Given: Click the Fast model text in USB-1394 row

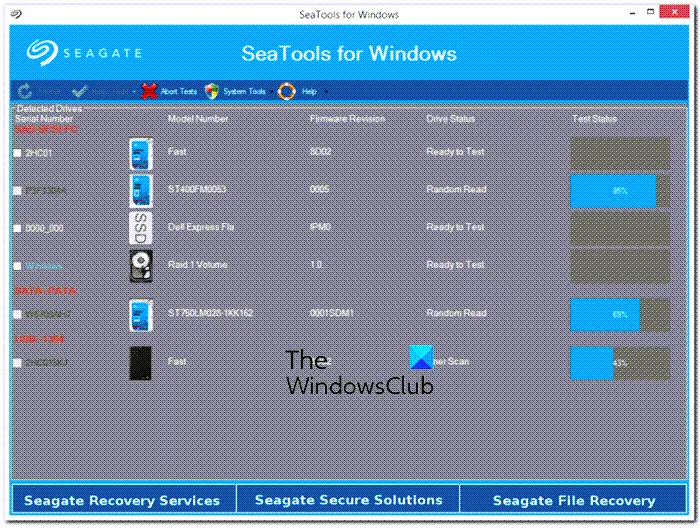Looking at the screenshot, I should (177, 362).
